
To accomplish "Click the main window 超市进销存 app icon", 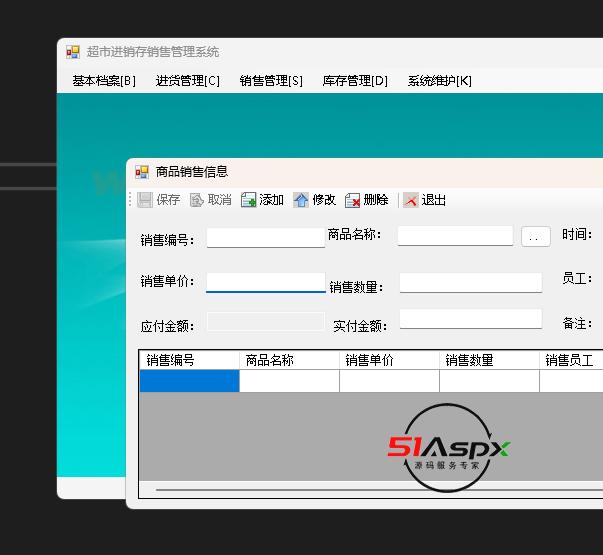I will click(x=73, y=52).
